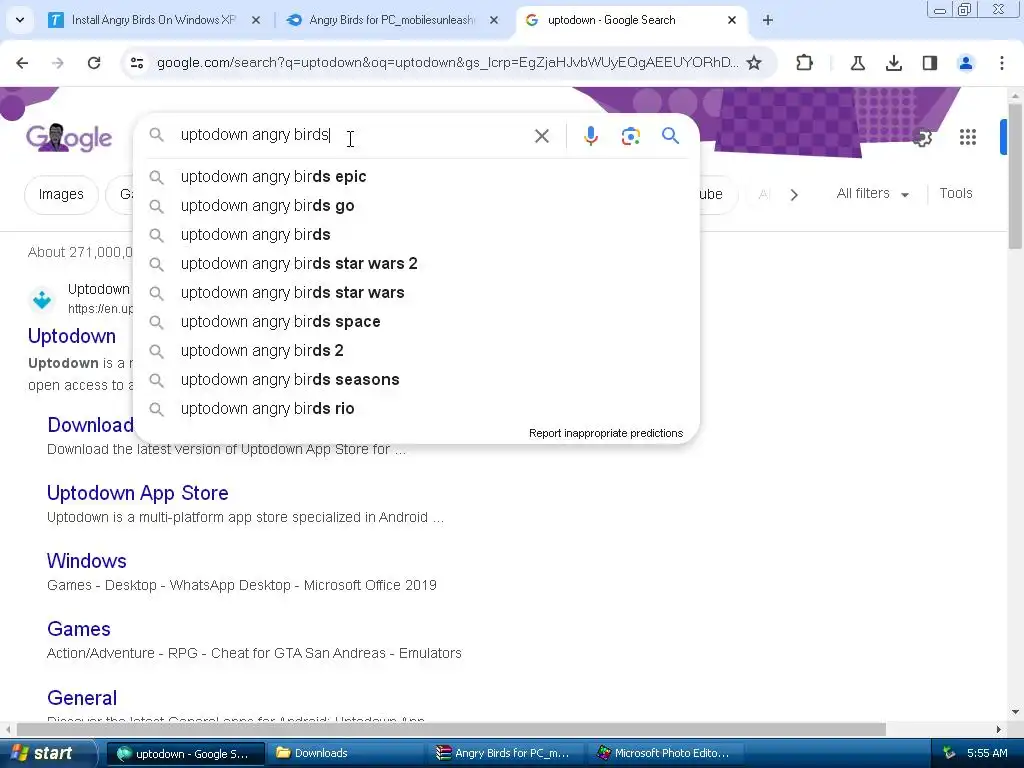
Task: Choose suggestion uptodown angry birds go
Action: point(417,206)
